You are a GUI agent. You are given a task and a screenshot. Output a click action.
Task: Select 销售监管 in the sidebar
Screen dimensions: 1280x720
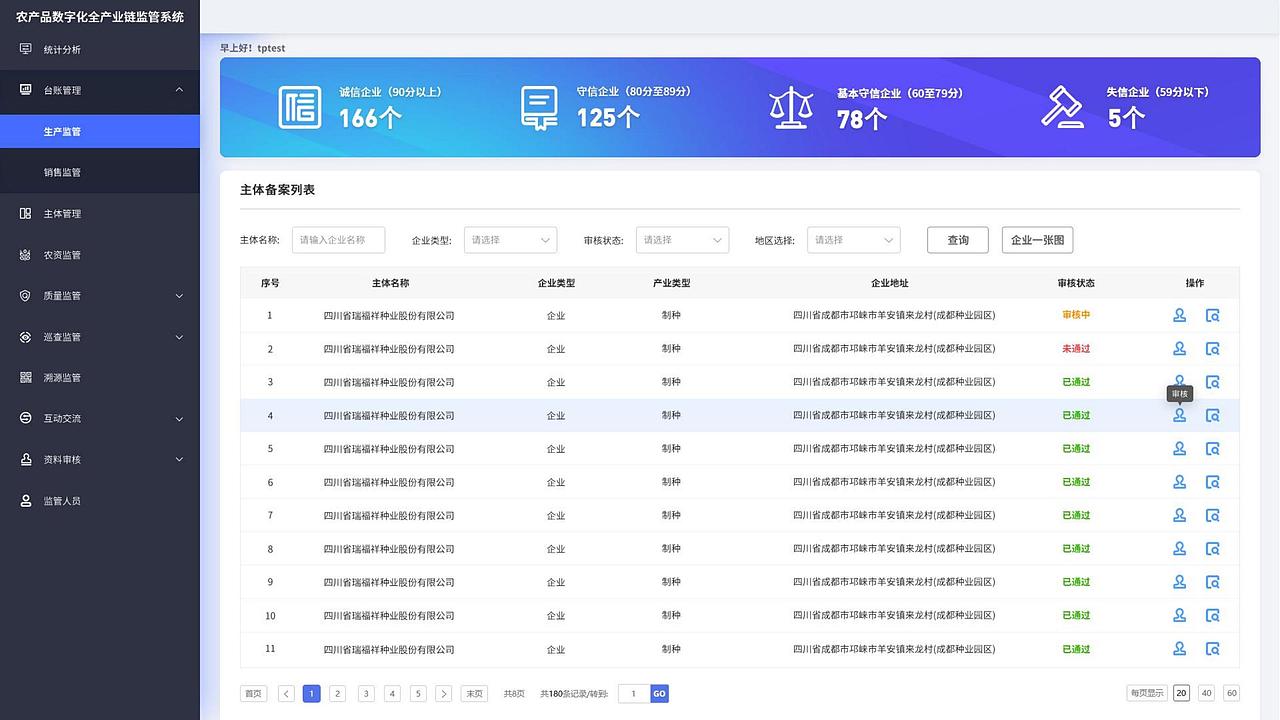click(100, 172)
